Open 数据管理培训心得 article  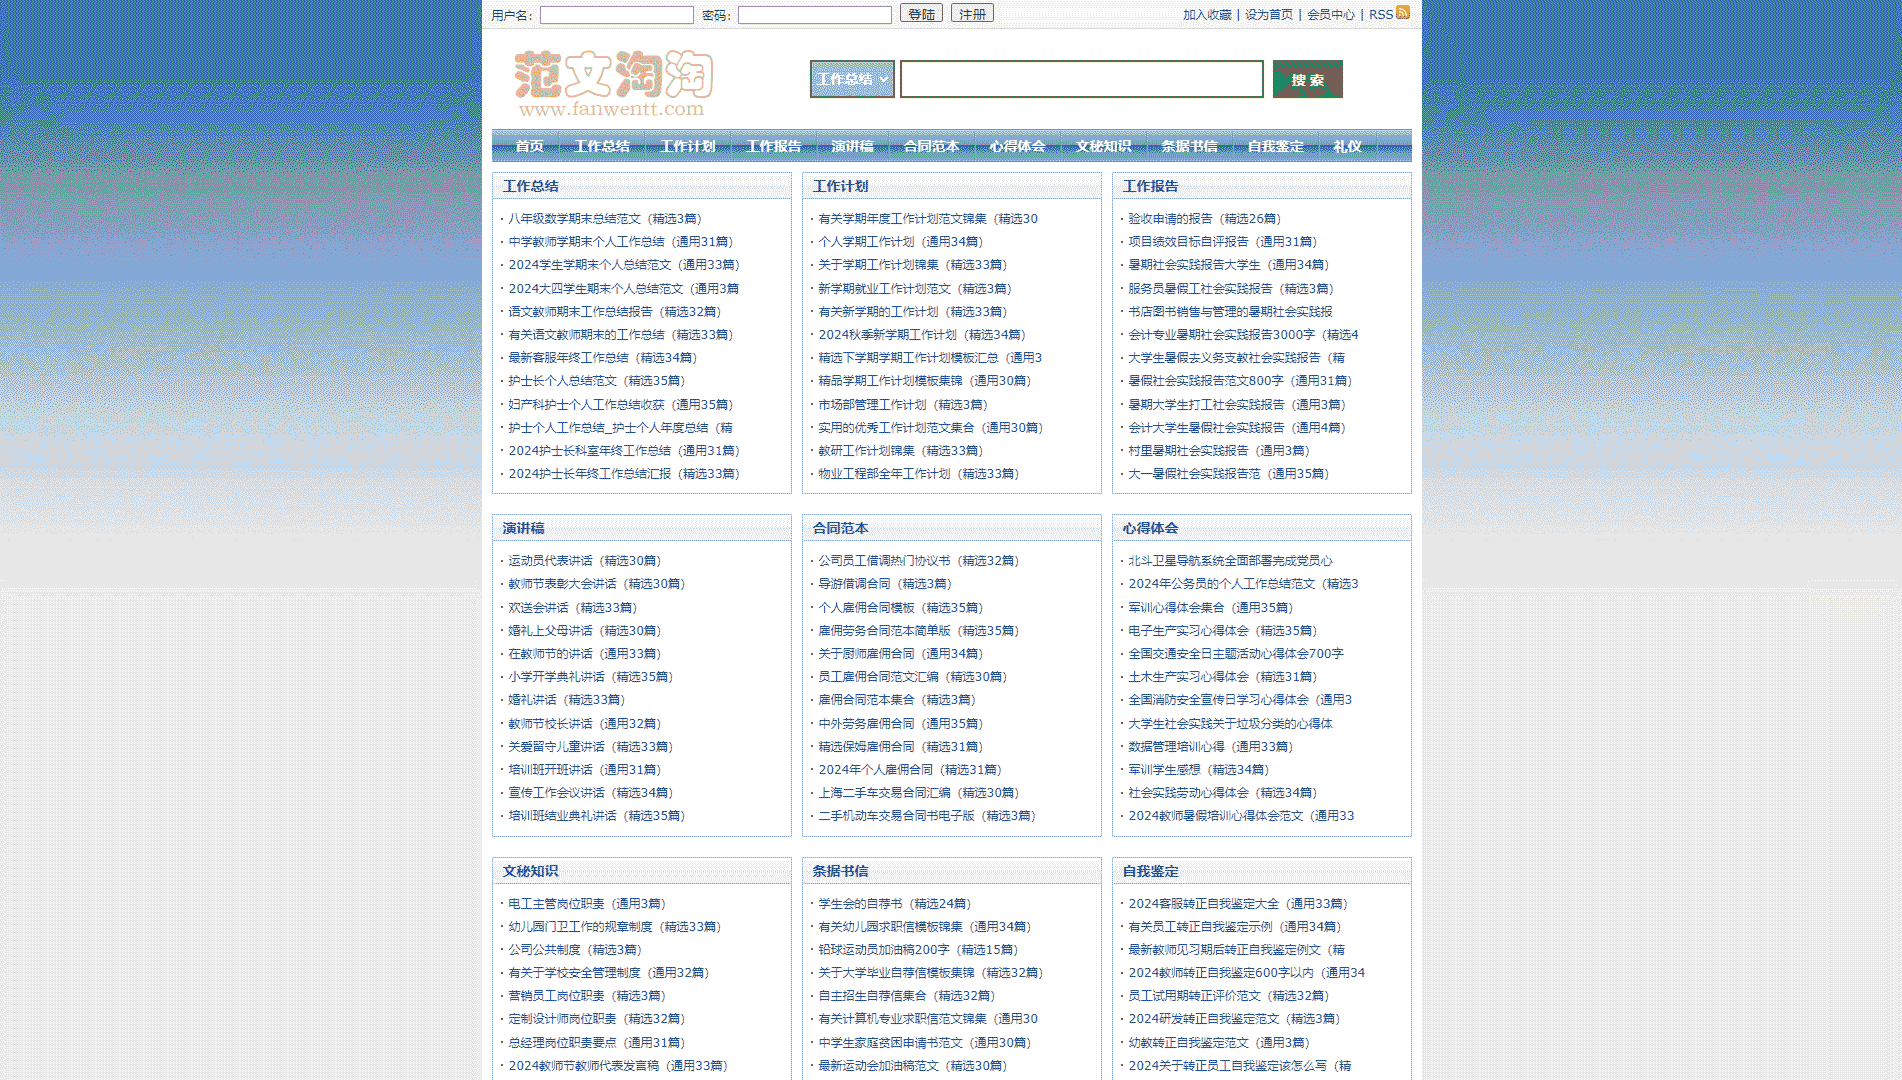tap(1211, 747)
